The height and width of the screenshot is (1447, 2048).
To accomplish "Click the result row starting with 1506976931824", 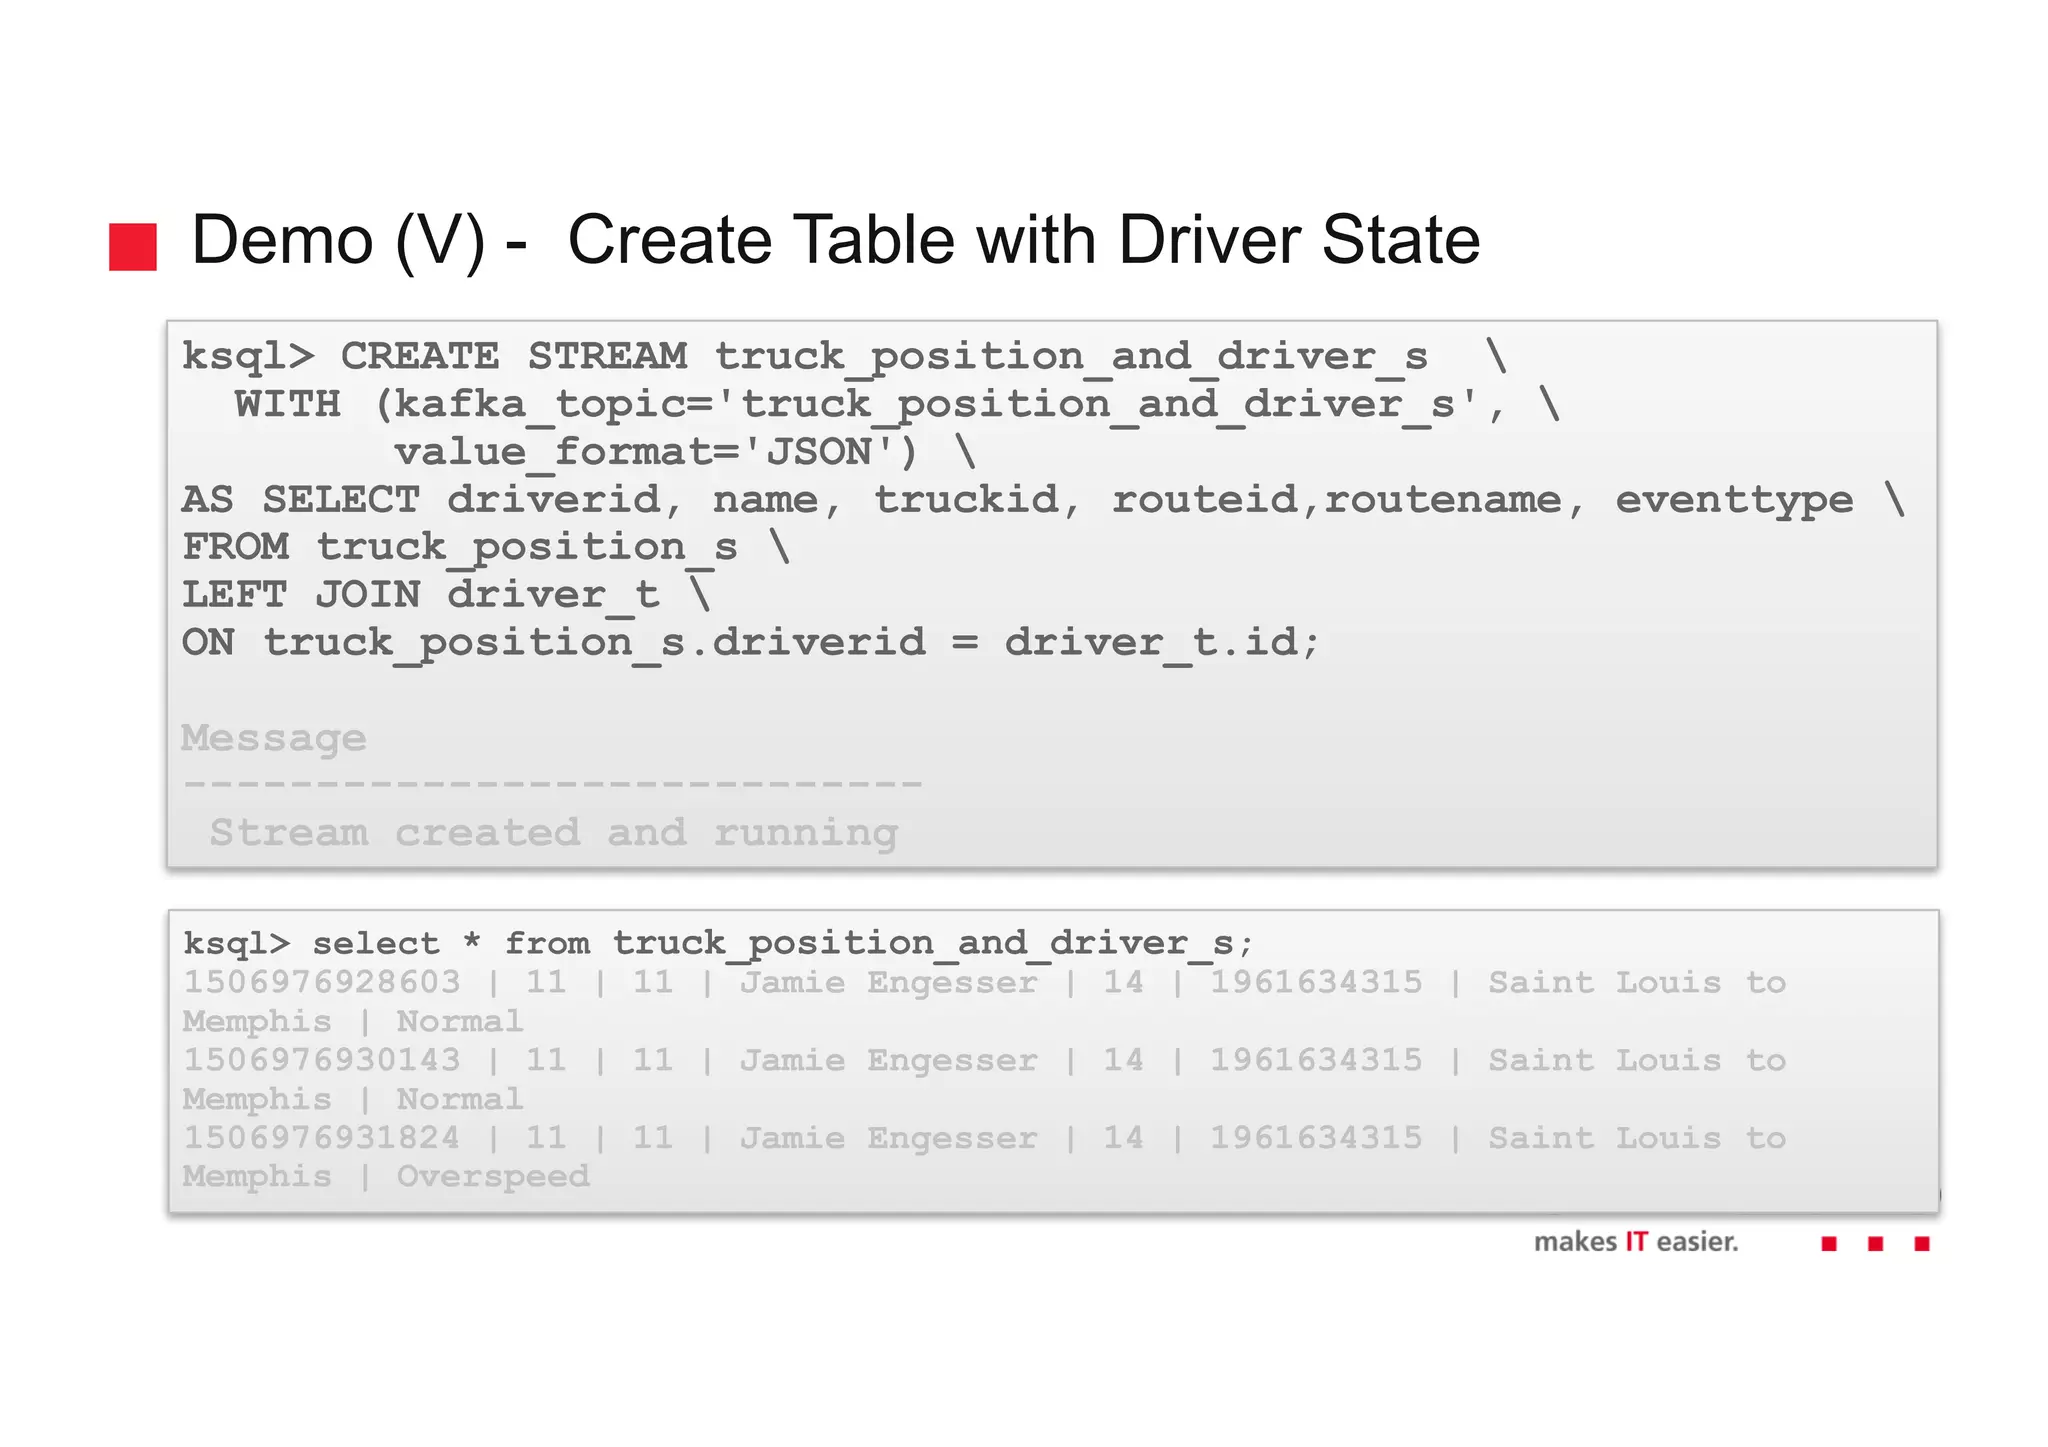I will [984, 1158].
